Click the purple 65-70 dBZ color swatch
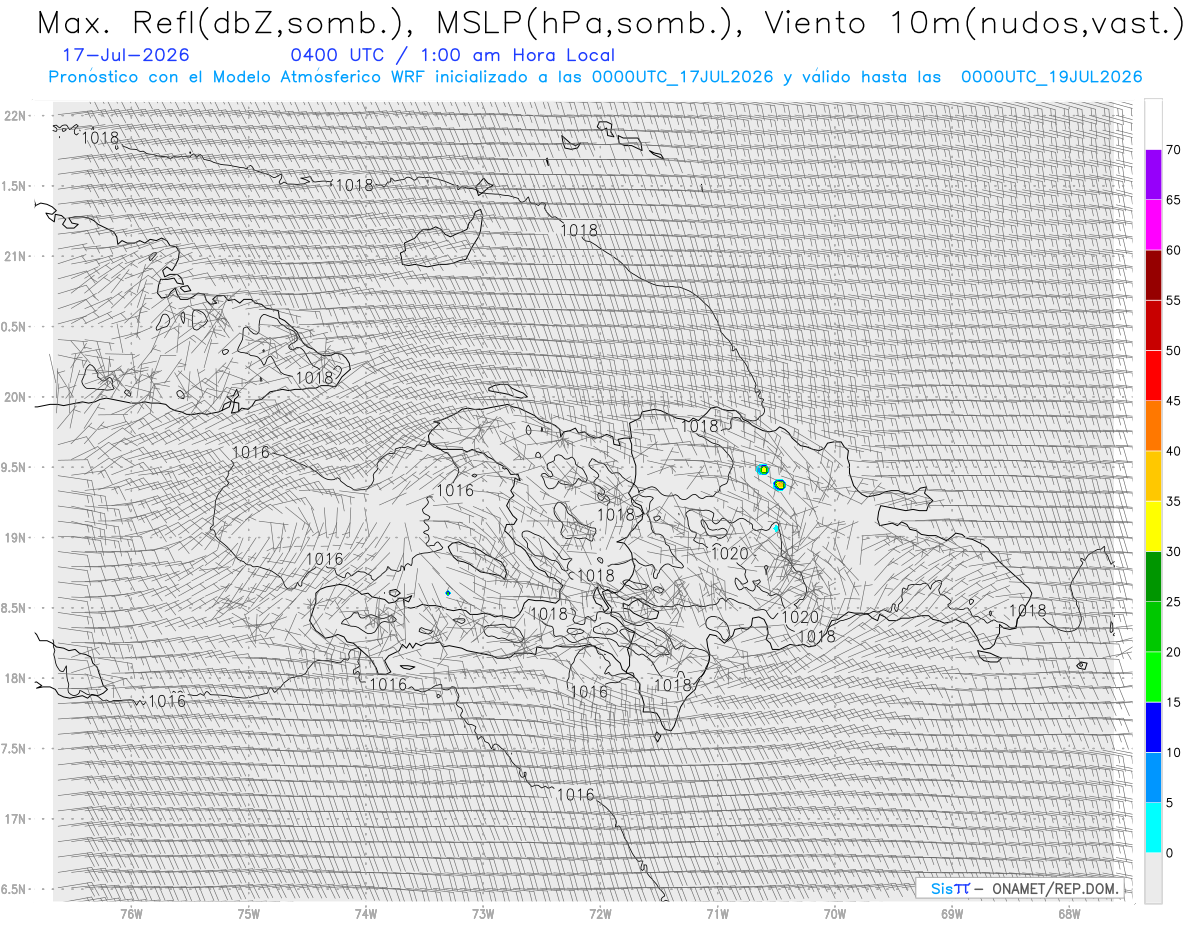 coord(1153,175)
